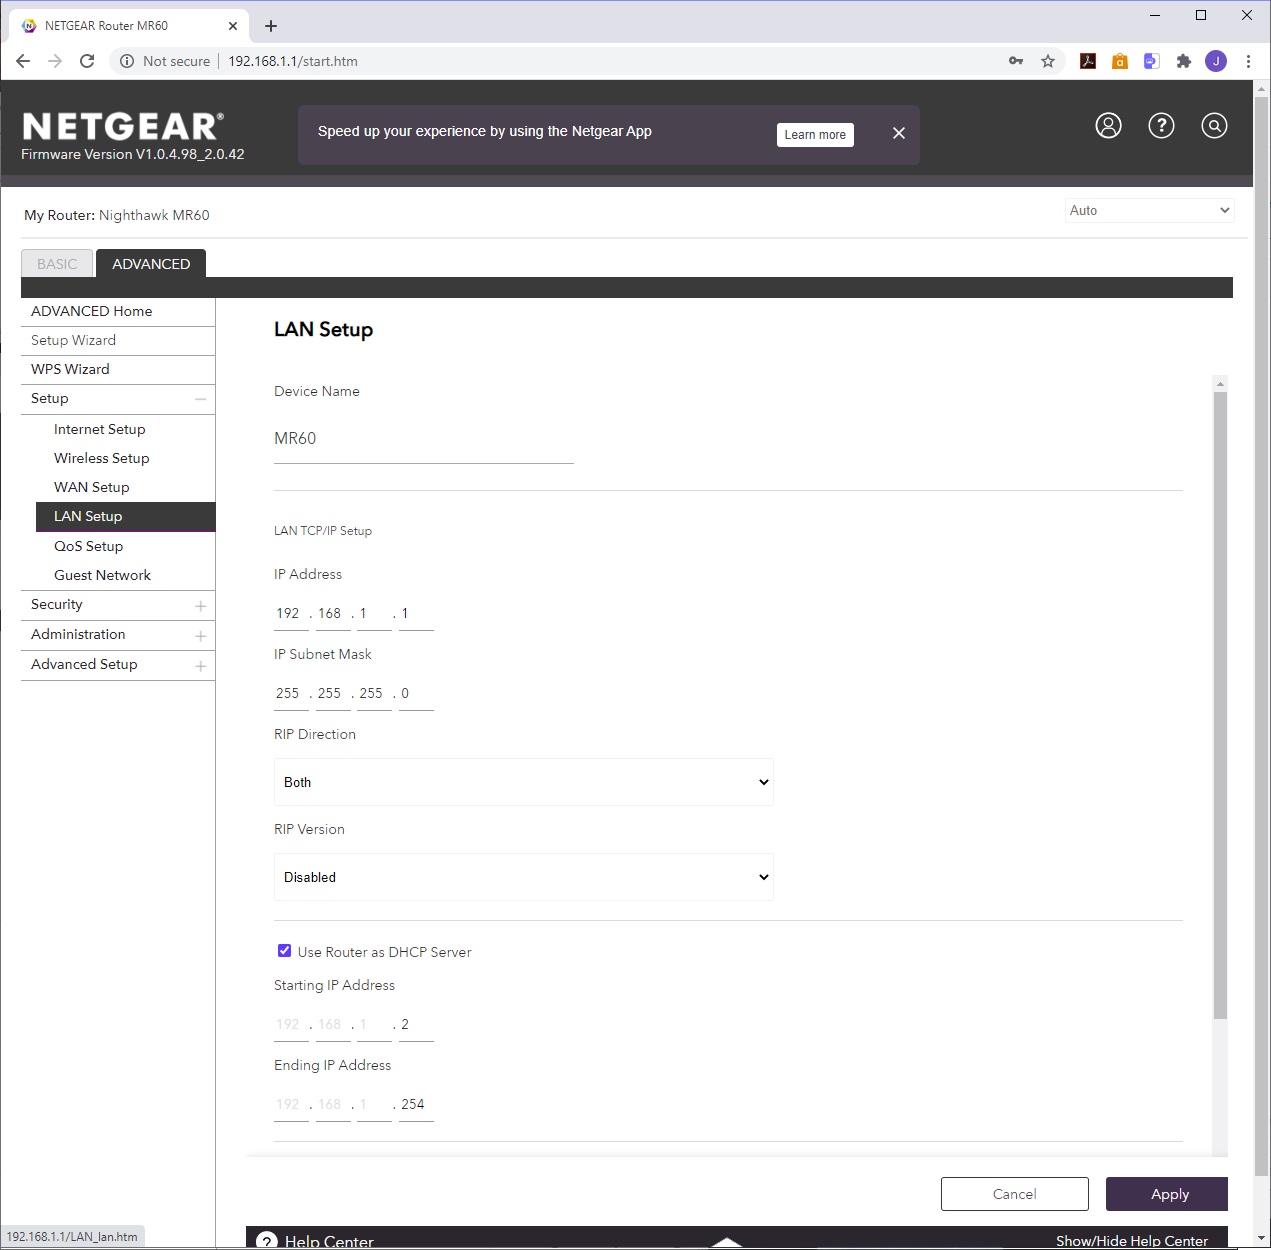This screenshot has height=1250, width=1271.
Task: Open the NETGEAR account profile icon
Action: pyautogui.click(x=1108, y=126)
